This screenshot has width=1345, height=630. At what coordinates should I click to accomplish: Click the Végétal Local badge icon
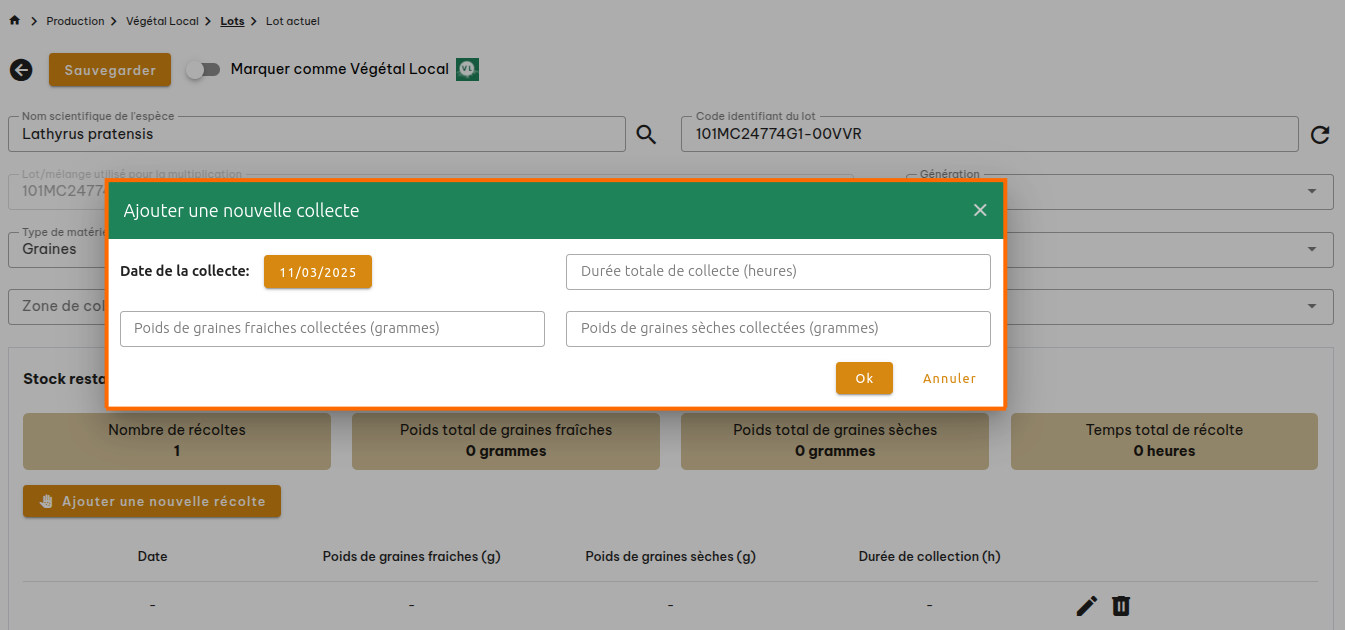pyautogui.click(x=467, y=69)
